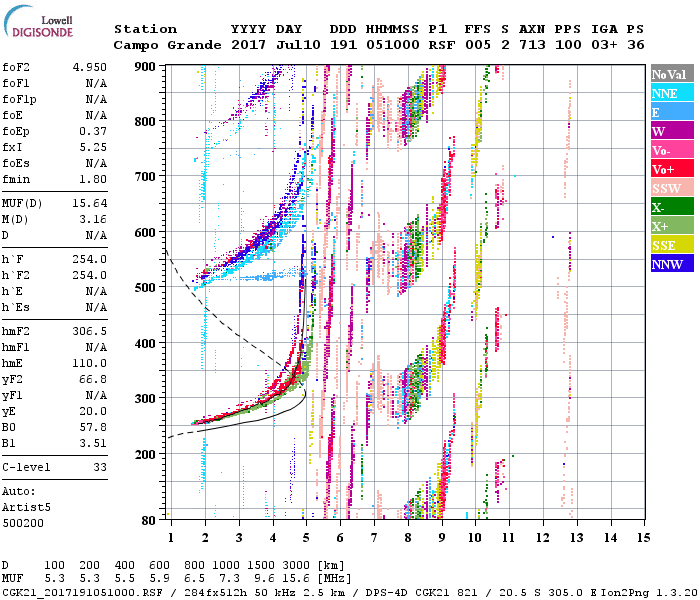Viewport: 700px width, 600px height.
Task: Click the foF2 value 4.950
Action: click(90, 67)
